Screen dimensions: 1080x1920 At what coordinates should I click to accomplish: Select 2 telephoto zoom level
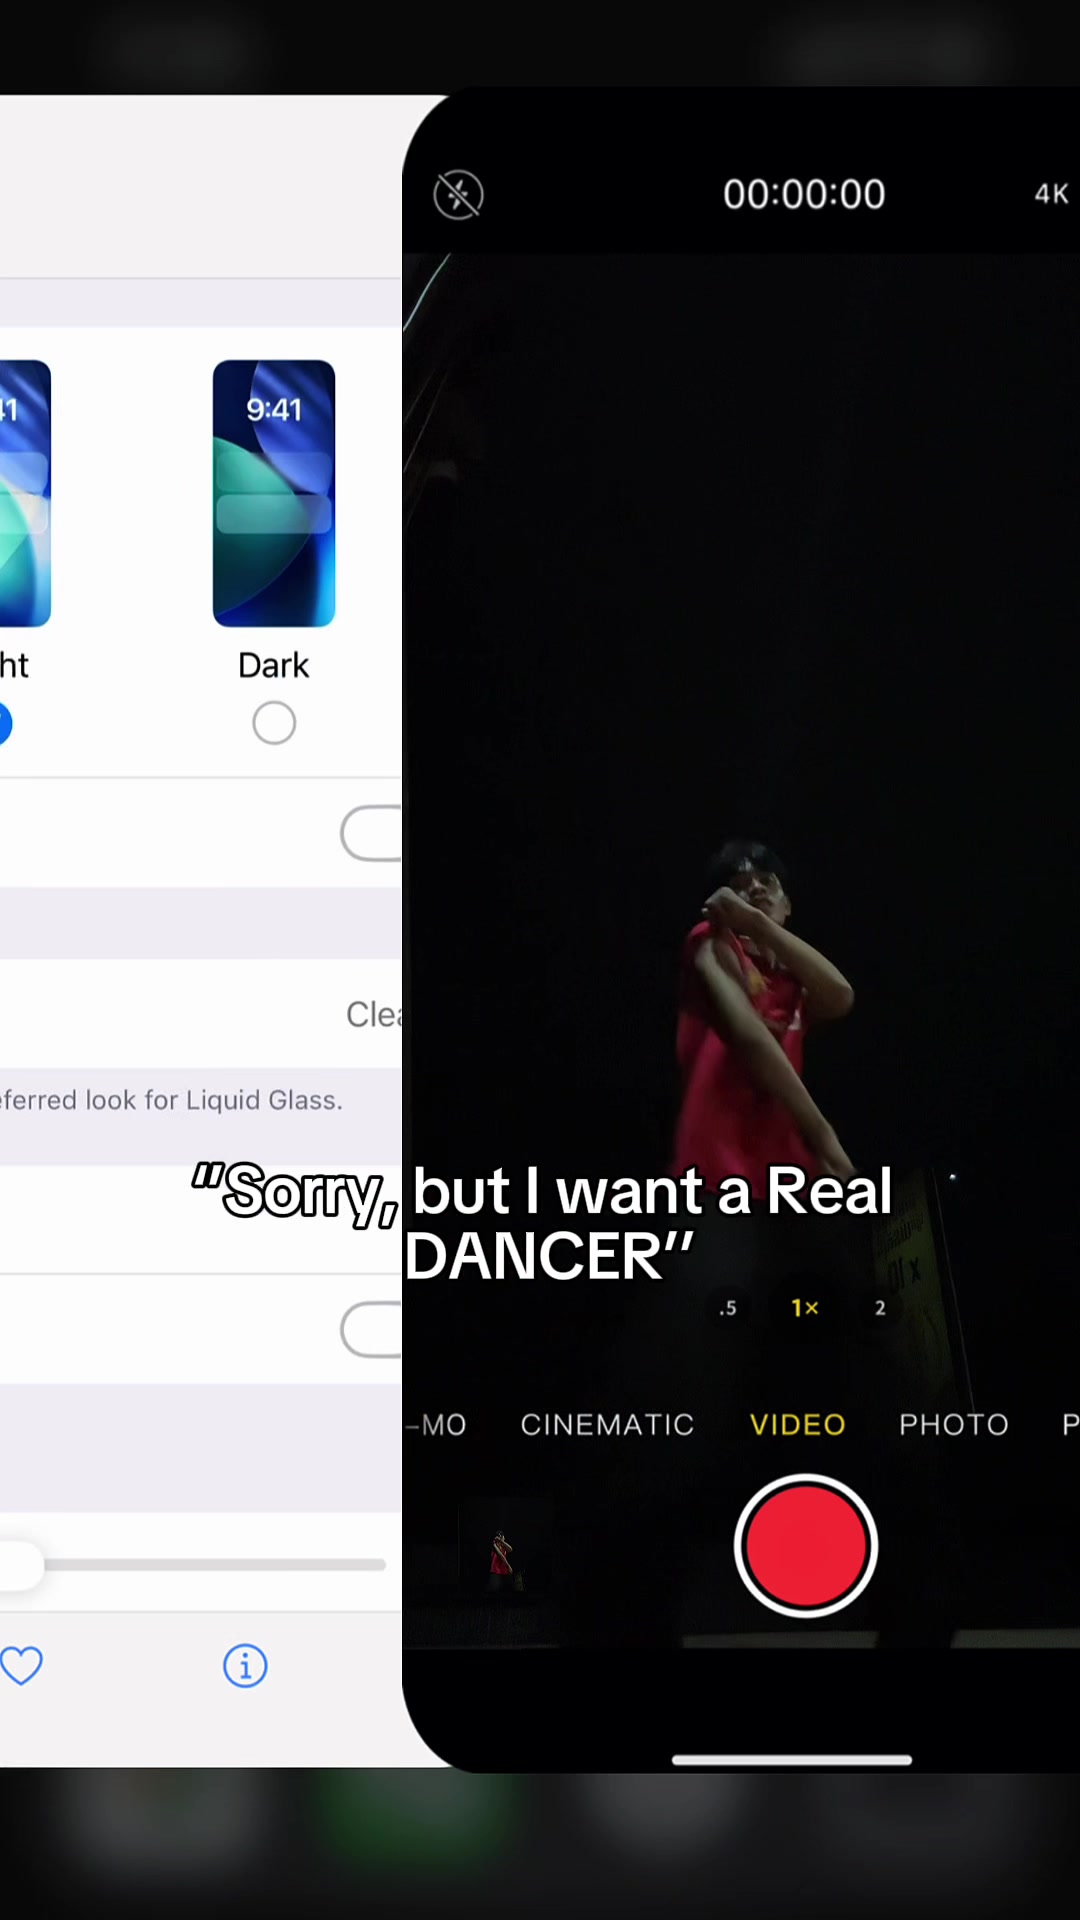click(x=880, y=1308)
